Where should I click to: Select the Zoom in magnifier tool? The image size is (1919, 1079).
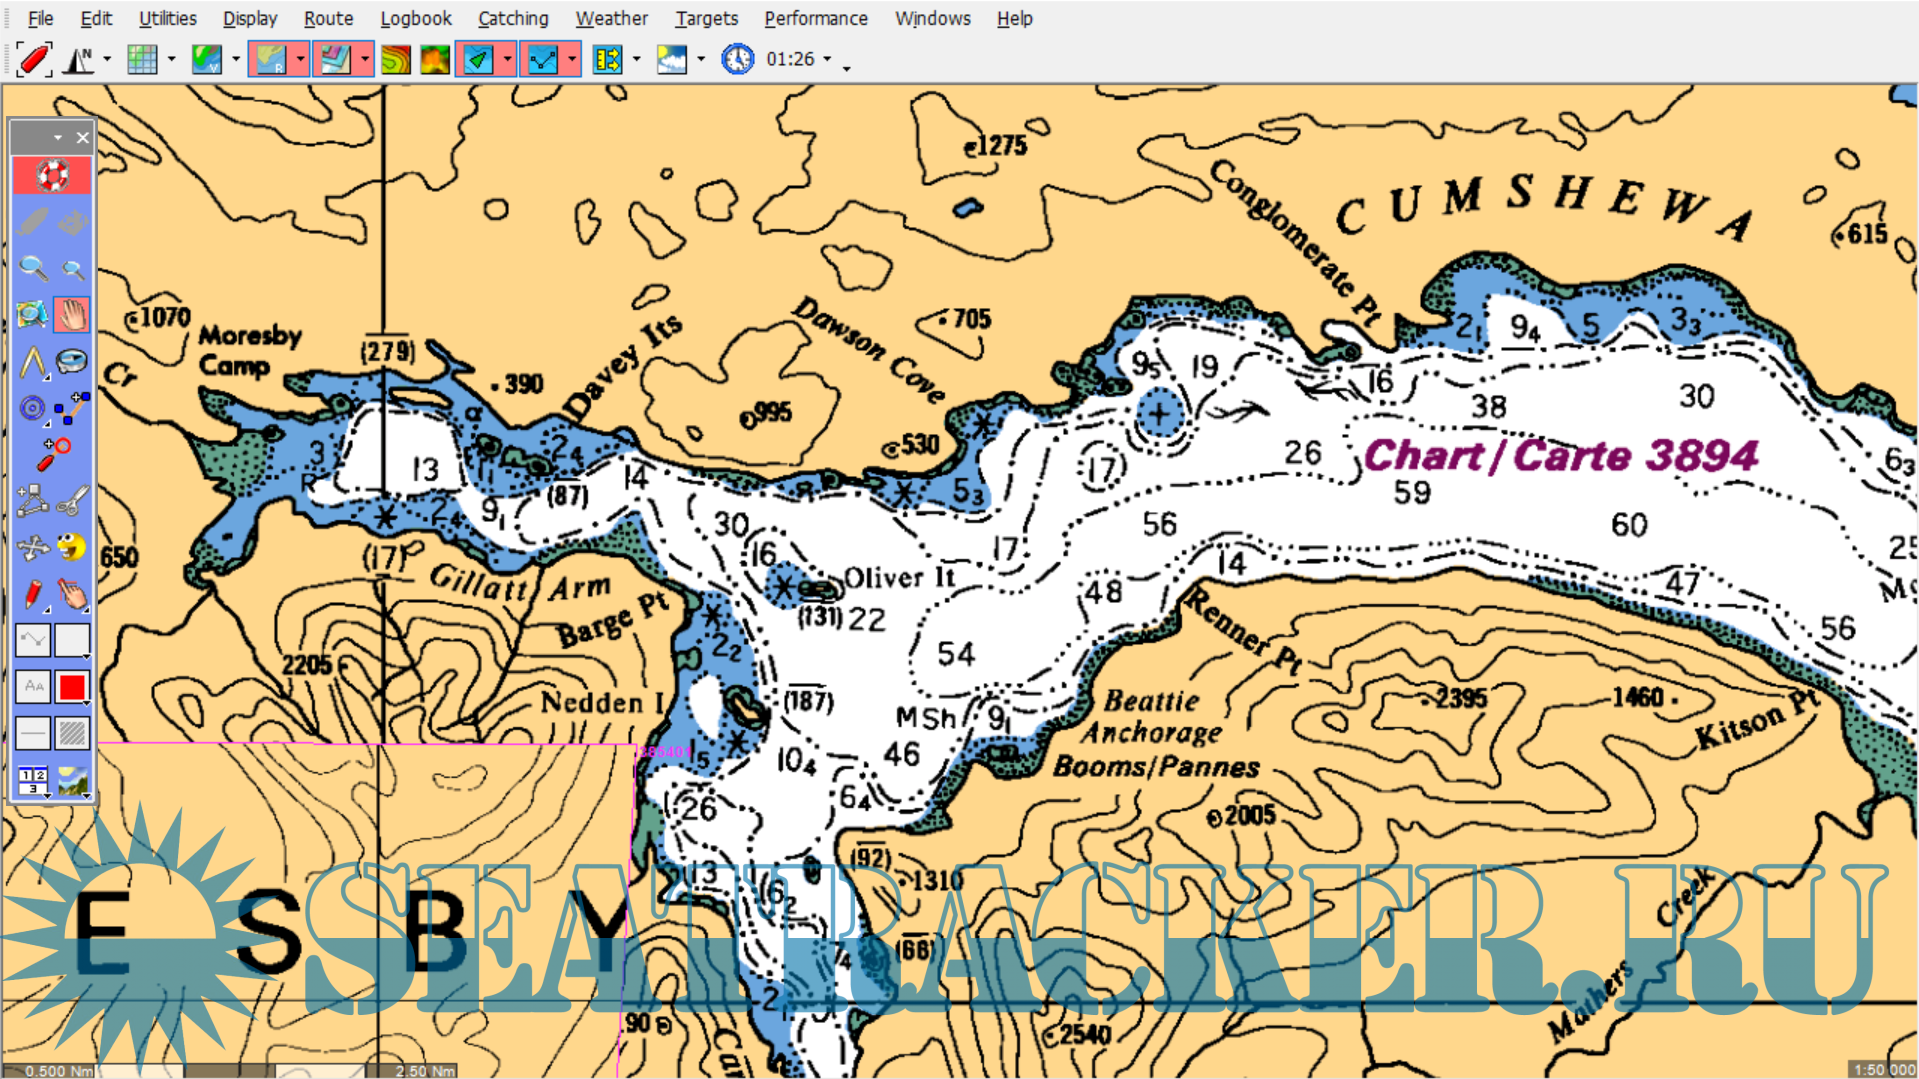pyautogui.click(x=32, y=268)
